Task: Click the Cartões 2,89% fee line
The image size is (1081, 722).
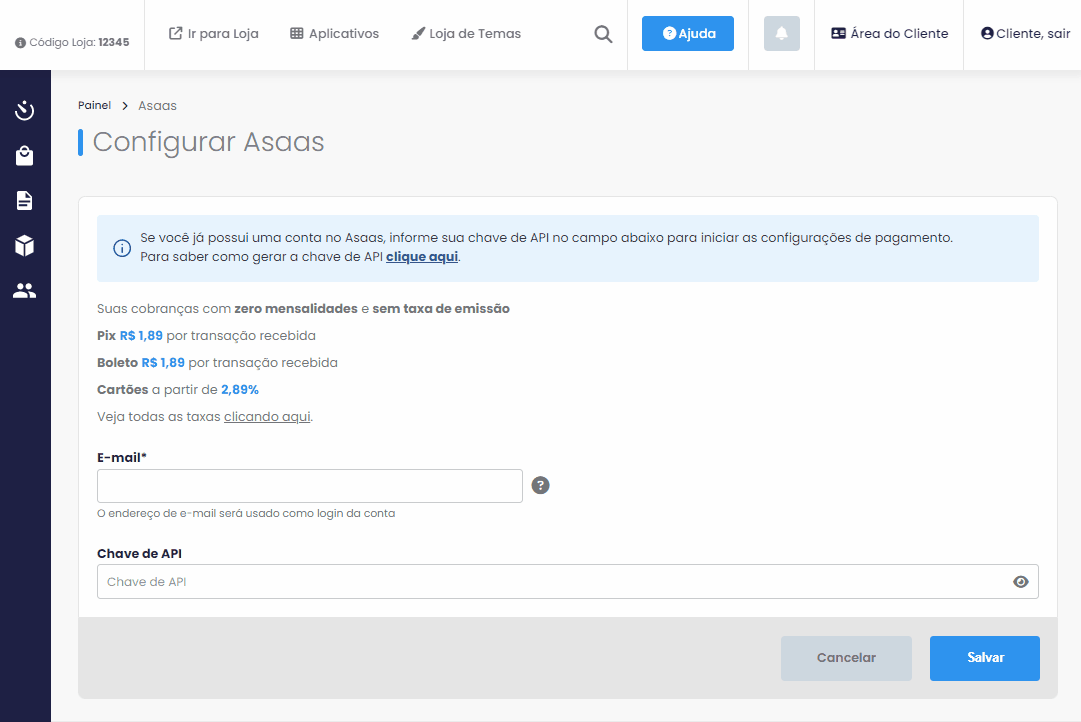Action: click(x=178, y=390)
